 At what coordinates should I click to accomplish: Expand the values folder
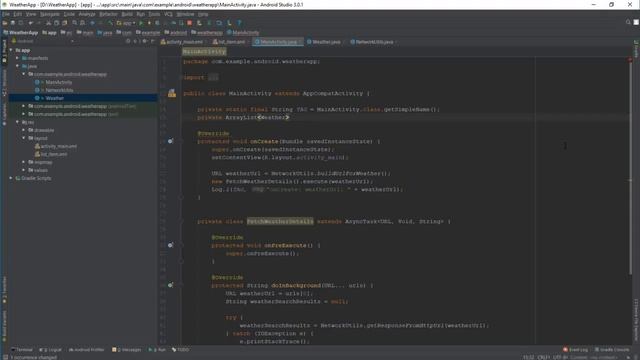24,170
